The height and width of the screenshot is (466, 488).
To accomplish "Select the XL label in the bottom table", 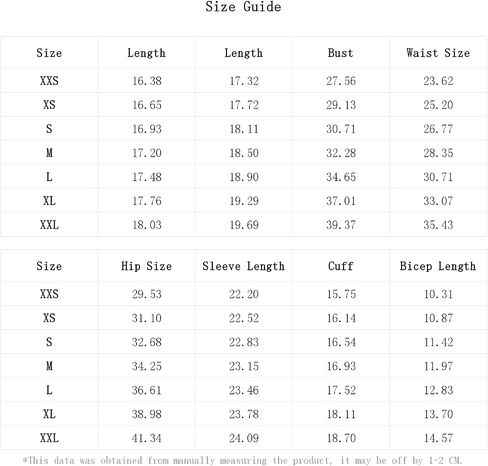I will (x=49, y=414).
